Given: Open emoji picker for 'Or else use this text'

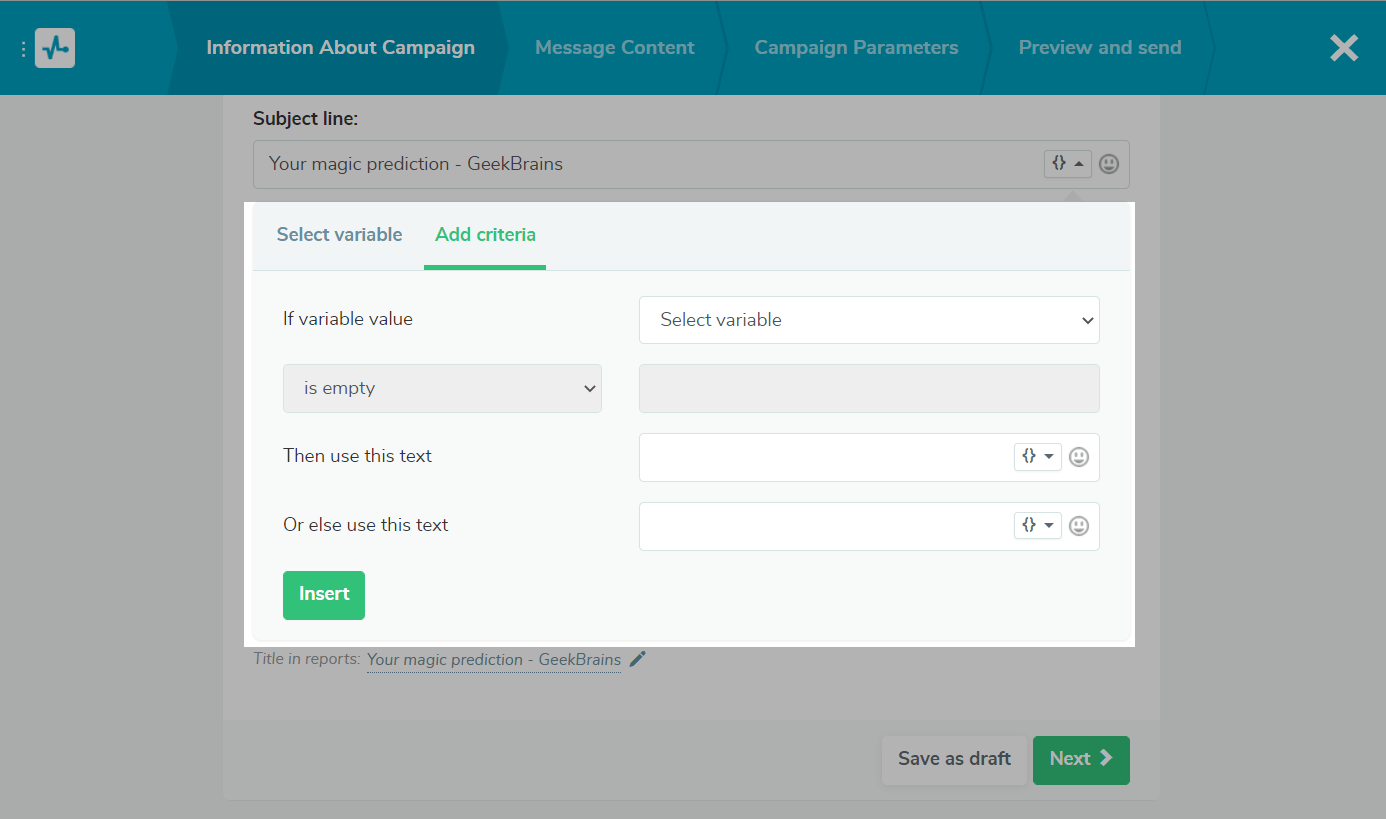Looking at the screenshot, I should pyautogui.click(x=1079, y=526).
